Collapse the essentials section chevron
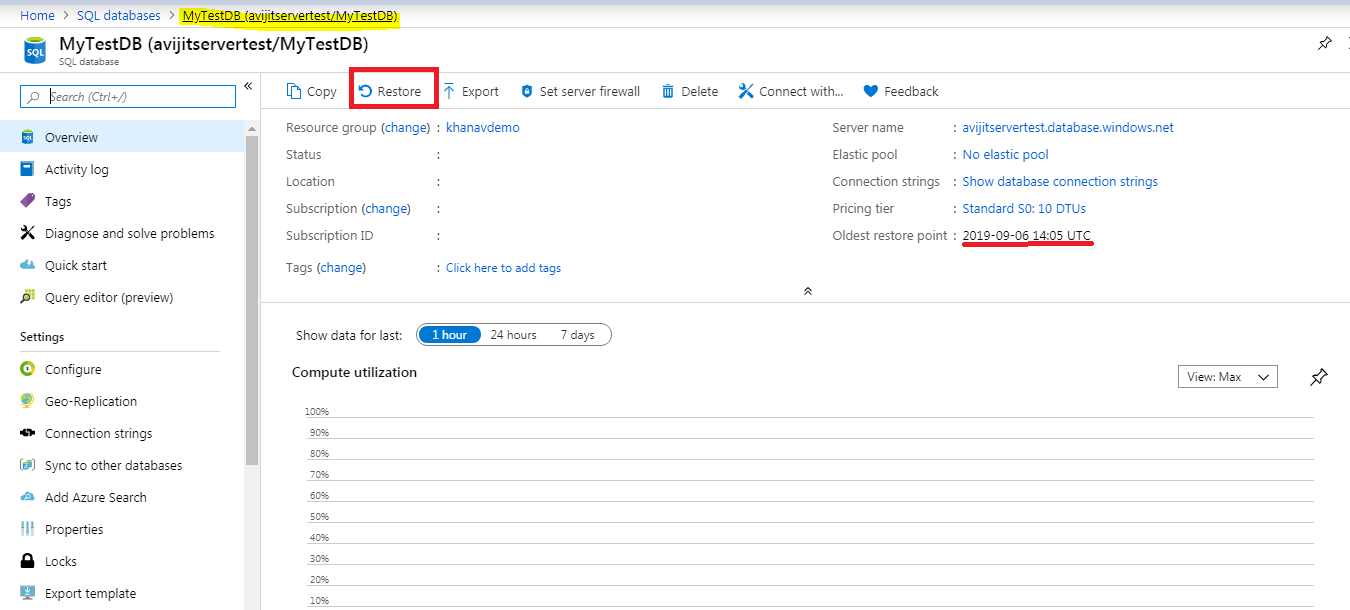 (807, 291)
